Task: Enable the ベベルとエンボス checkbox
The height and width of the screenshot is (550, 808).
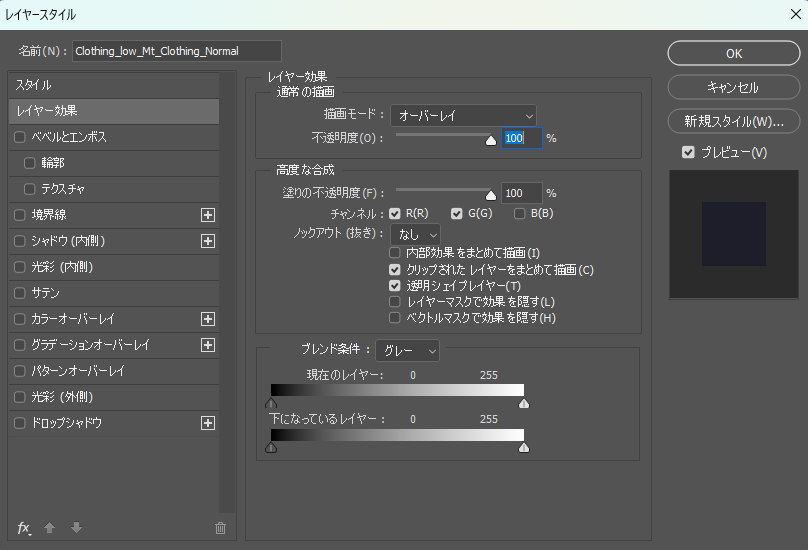Action: (20, 137)
